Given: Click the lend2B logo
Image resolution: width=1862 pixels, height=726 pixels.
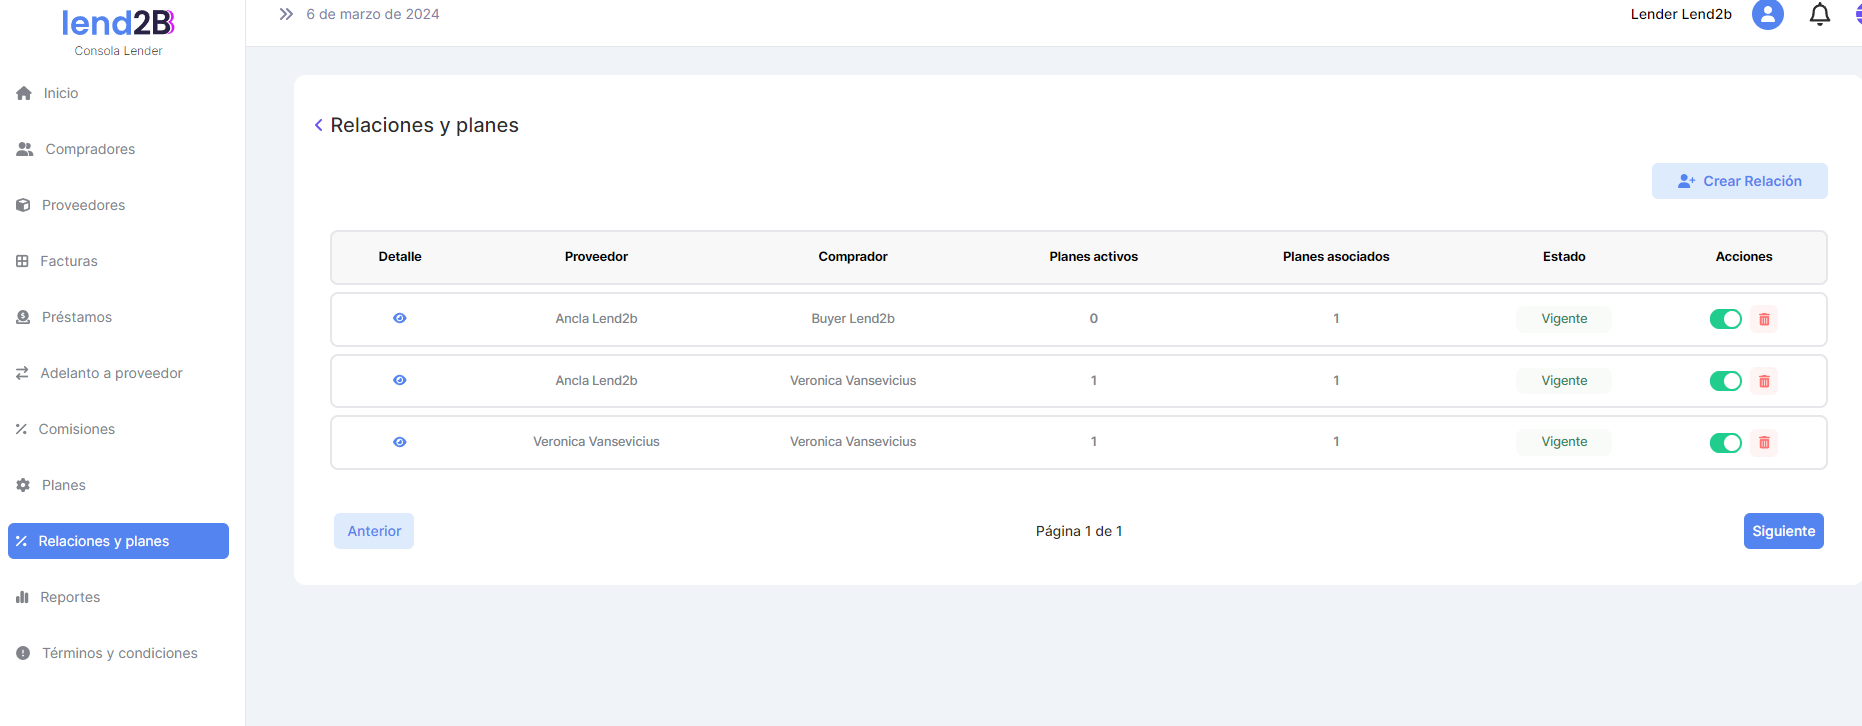Looking at the screenshot, I should pos(118,23).
